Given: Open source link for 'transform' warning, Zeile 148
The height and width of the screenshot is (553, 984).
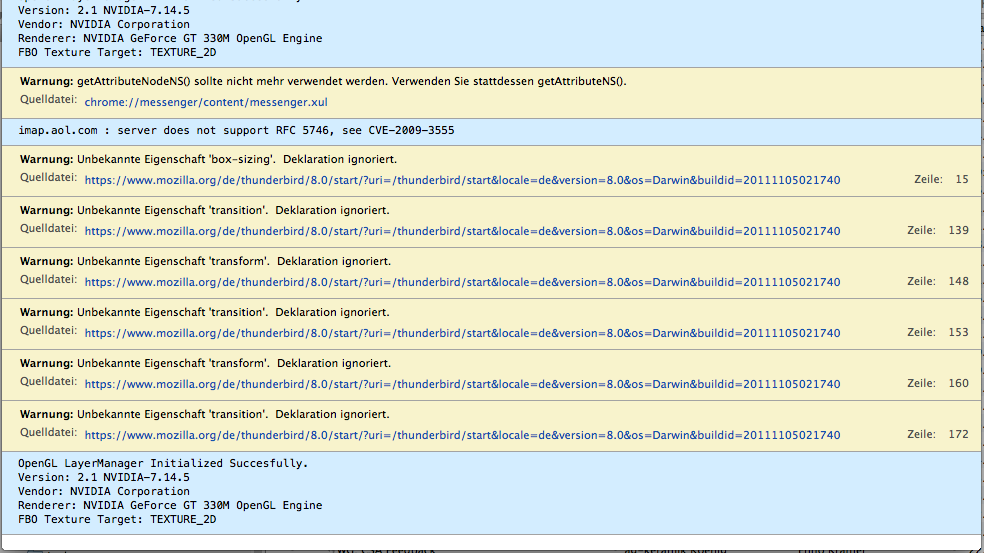Looking at the screenshot, I should [462, 282].
